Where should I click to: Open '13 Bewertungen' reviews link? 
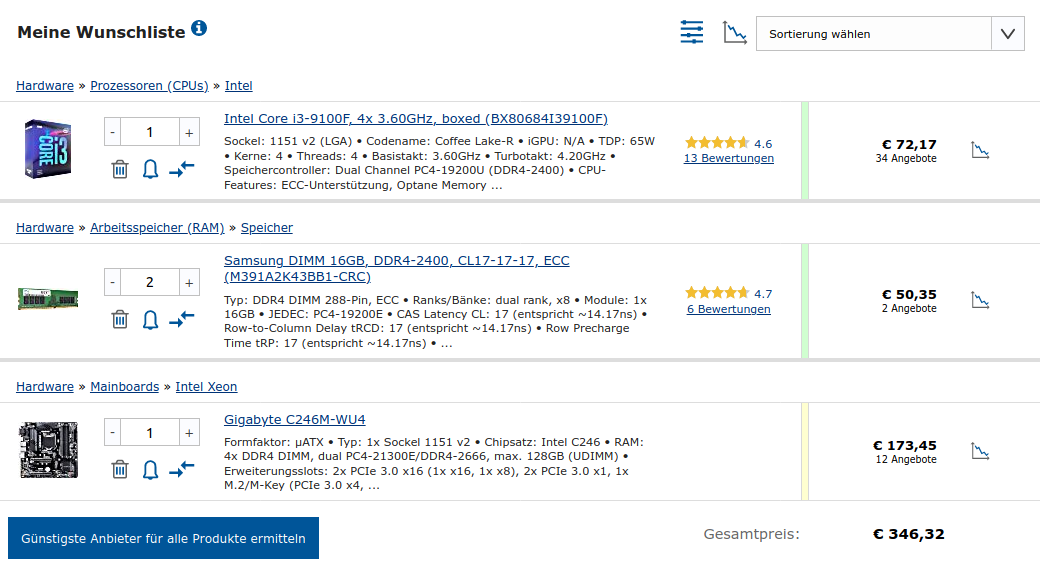pos(728,158)
